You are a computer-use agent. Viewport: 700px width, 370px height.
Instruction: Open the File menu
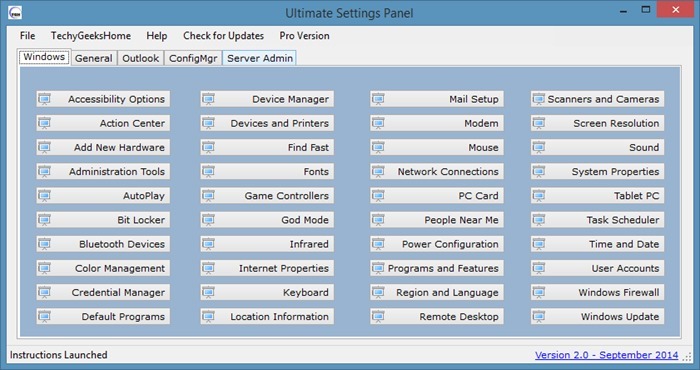[x=28, y=36]
